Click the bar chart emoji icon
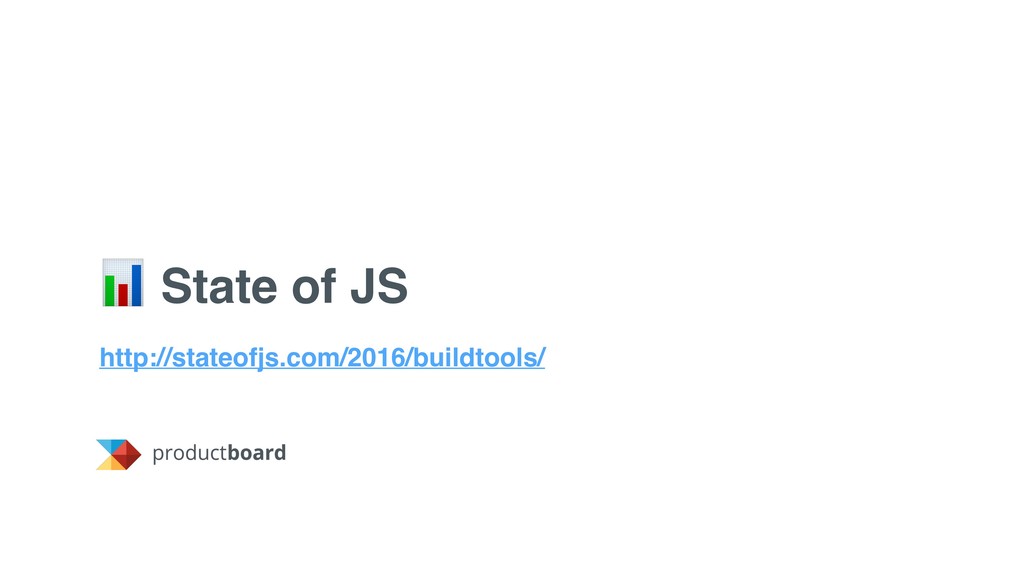 [x=122, y=284]
